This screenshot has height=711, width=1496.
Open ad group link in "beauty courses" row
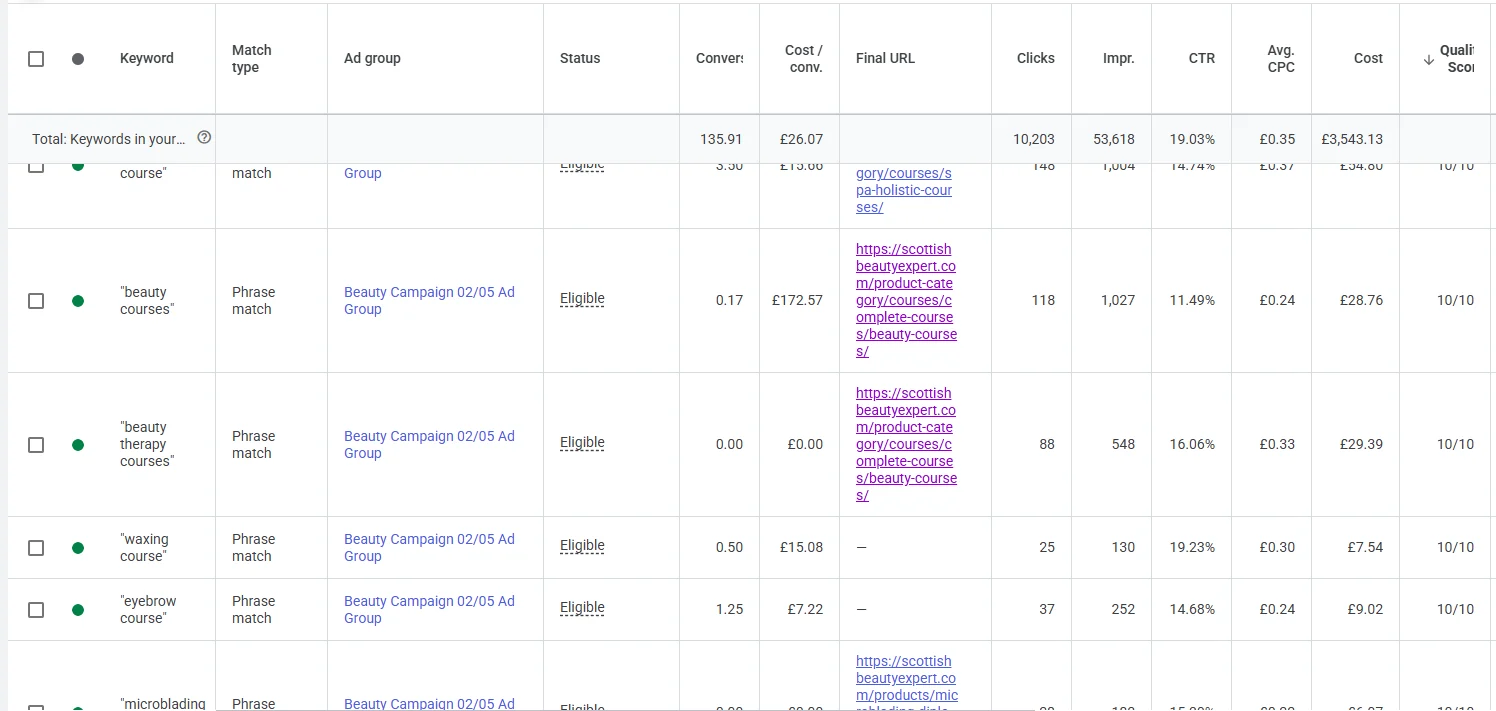429,301
